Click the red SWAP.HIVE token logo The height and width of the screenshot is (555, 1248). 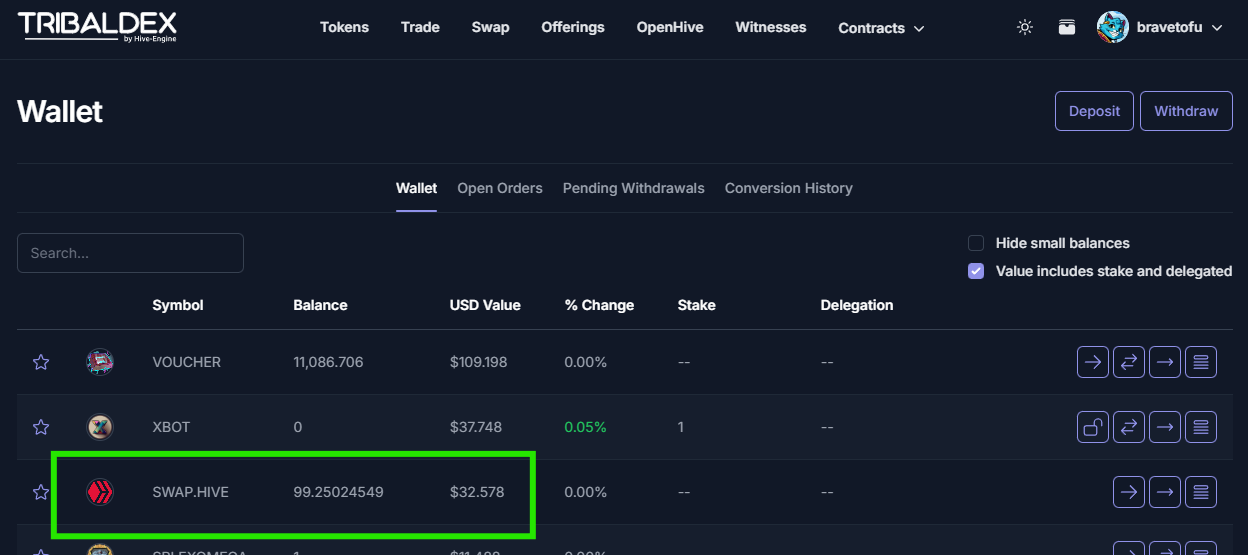click(x=100, y=492)
